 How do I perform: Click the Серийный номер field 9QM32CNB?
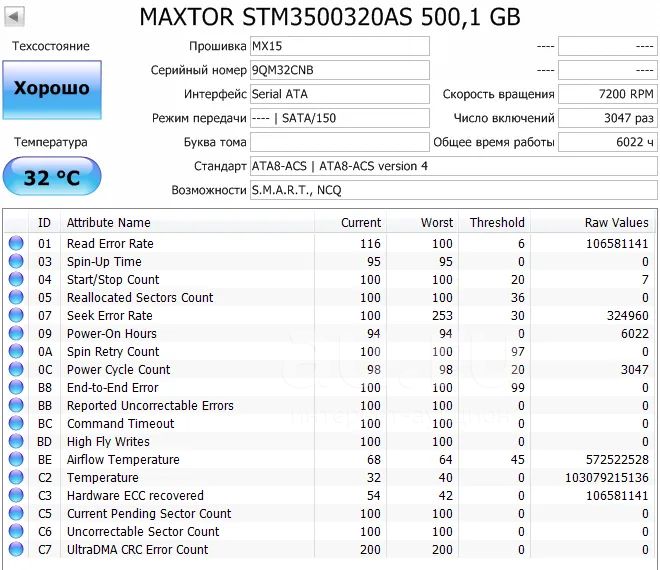point(340,70)
